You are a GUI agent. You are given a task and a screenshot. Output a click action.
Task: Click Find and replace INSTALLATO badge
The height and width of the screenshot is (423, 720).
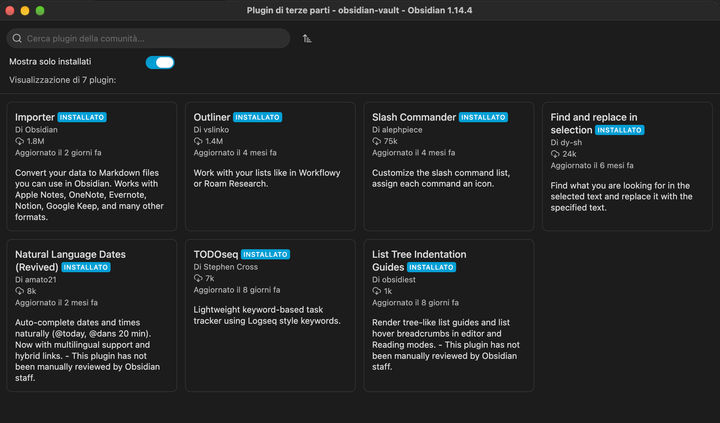click(x=619, y=130)
